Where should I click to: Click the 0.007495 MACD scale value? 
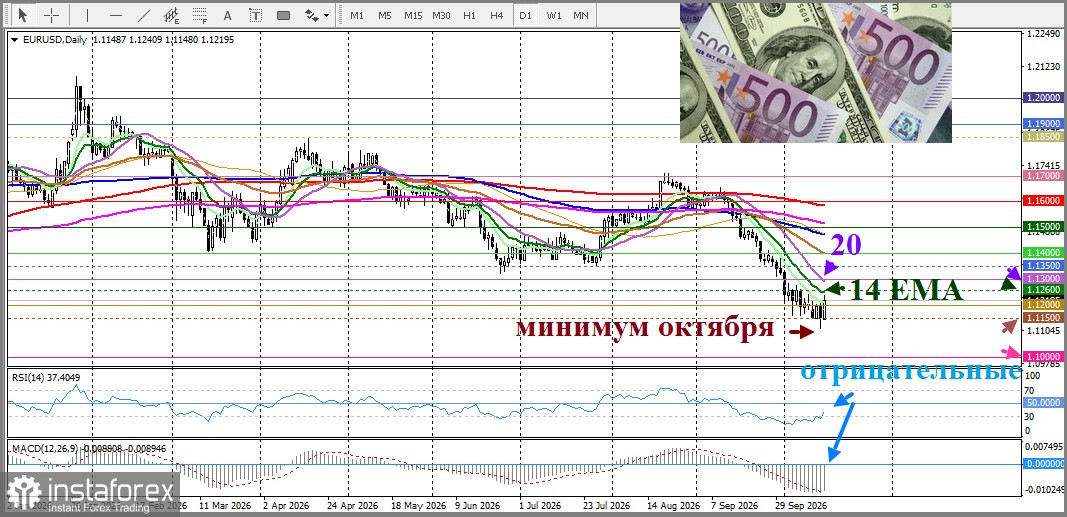1045,447
